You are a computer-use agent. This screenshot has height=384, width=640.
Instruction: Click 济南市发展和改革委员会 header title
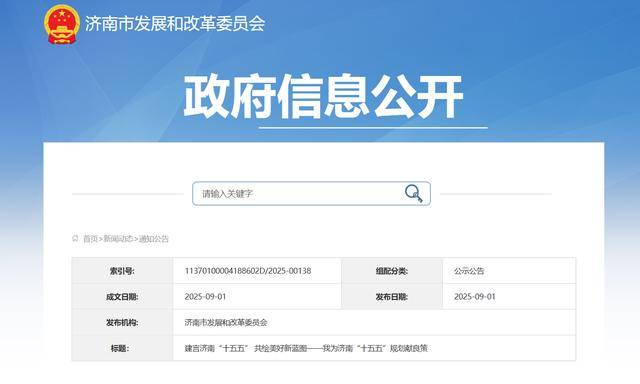point(175,24)
